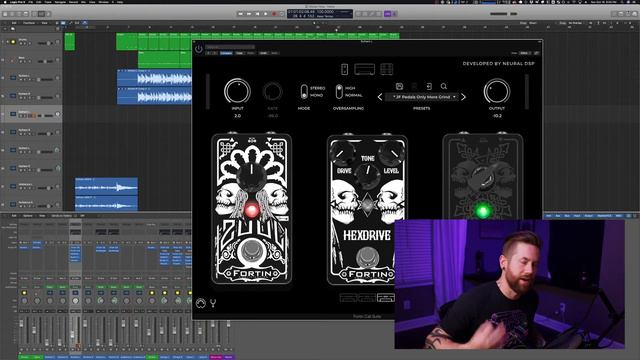The height and width of the screenshot is (360, 640).
Task: Open the Logic Pro X menu
Action: click(x=18, y=2)
